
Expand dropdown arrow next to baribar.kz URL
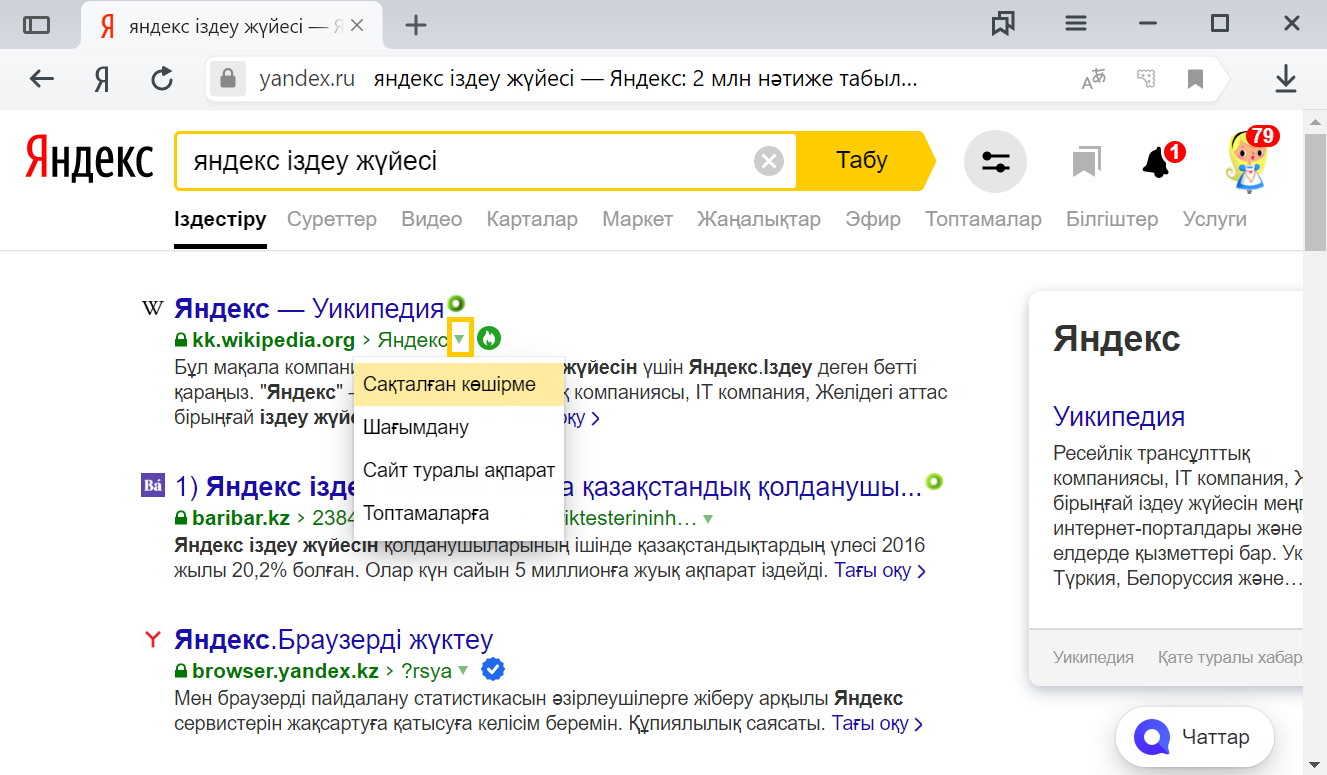tap(708, 518)
